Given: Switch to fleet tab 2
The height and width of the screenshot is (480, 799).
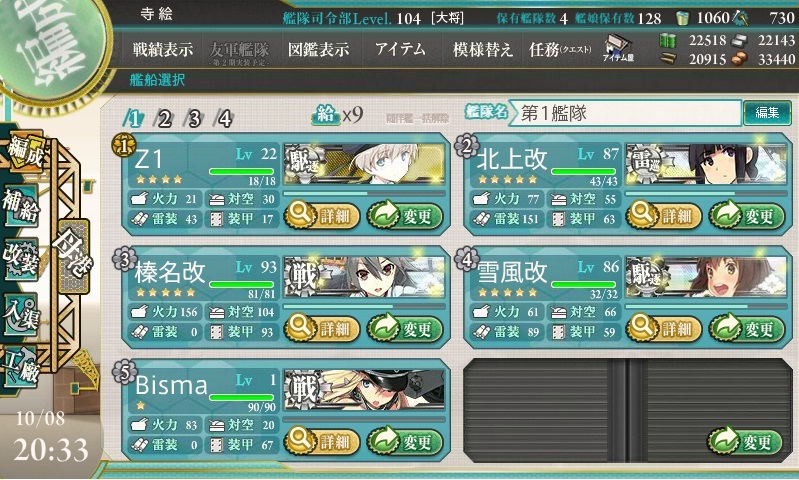Looking at the screenshot, I should pyautogui.click(x=164, y=119).
